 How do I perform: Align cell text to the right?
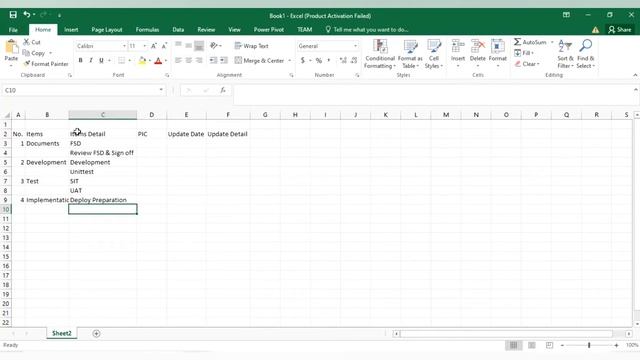tap(199, 60)
